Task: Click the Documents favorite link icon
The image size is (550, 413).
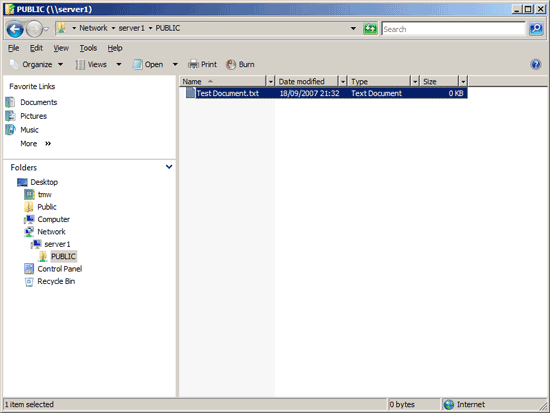Action: pos(11,102)
